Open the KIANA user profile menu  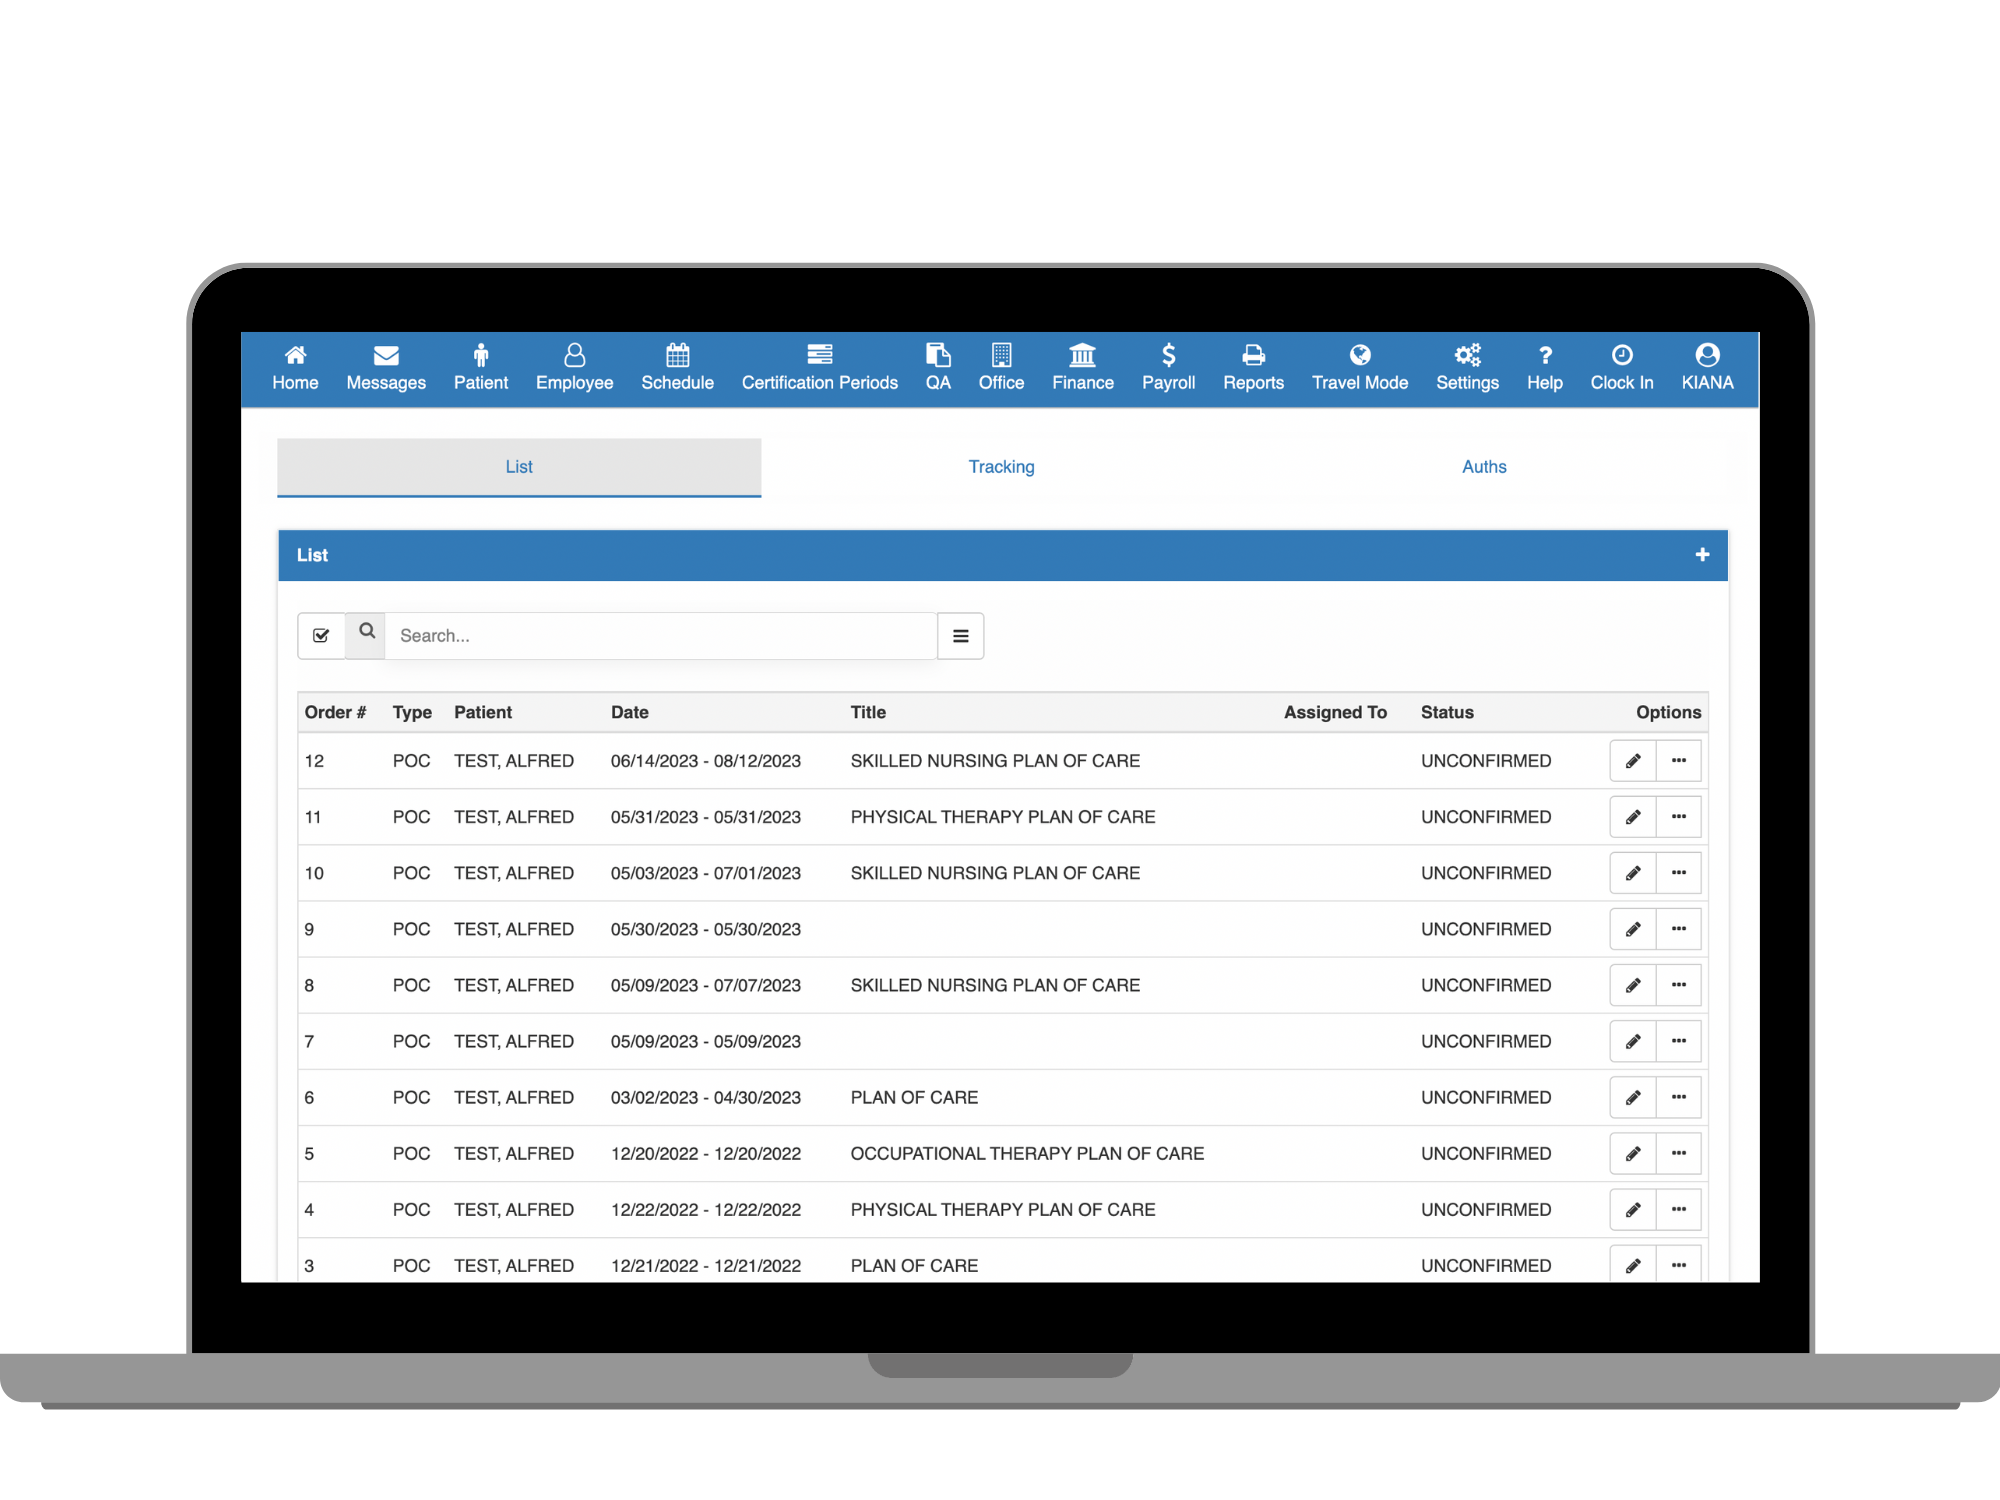tap(1707, 366)
